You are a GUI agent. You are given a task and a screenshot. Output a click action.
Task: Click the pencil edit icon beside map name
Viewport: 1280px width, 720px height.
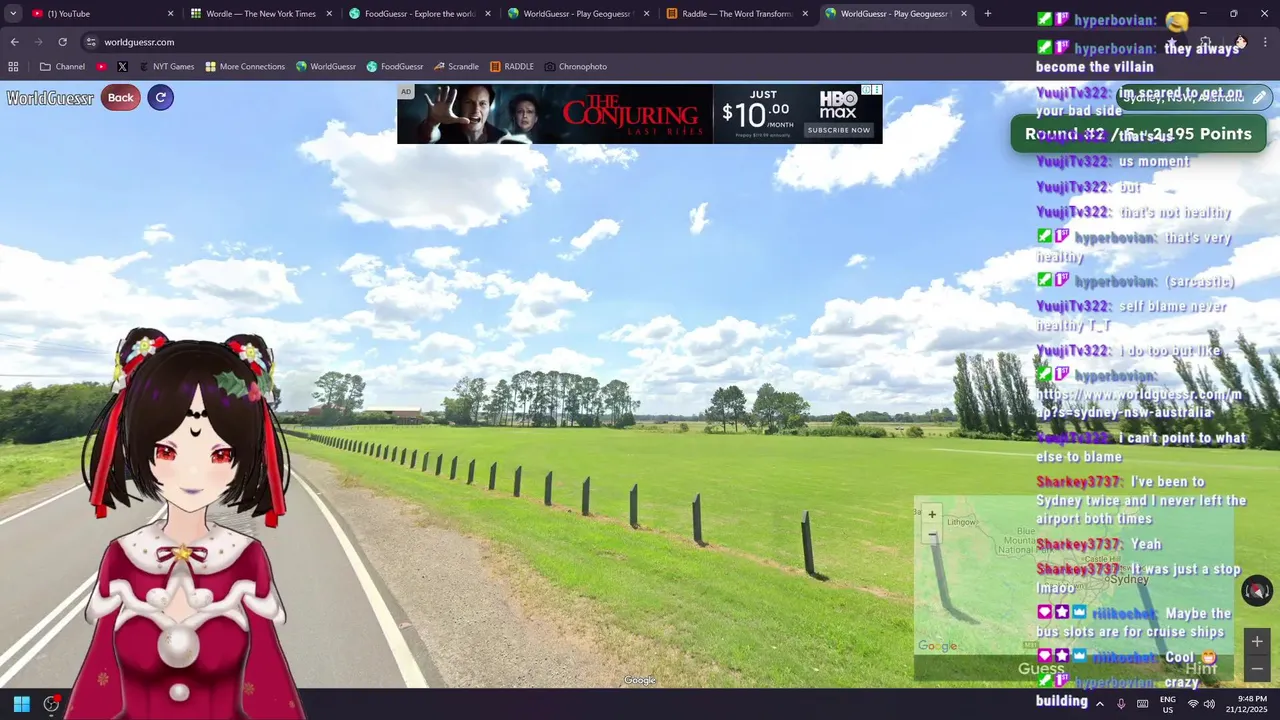point(1259,98)
